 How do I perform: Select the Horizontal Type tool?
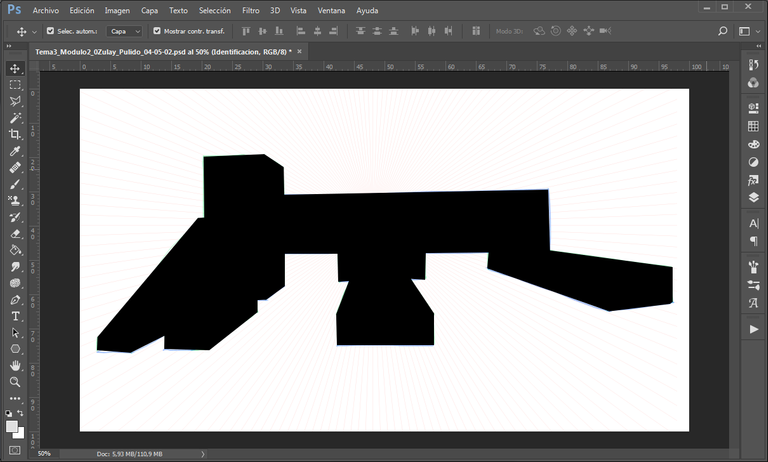pos(15,316)
